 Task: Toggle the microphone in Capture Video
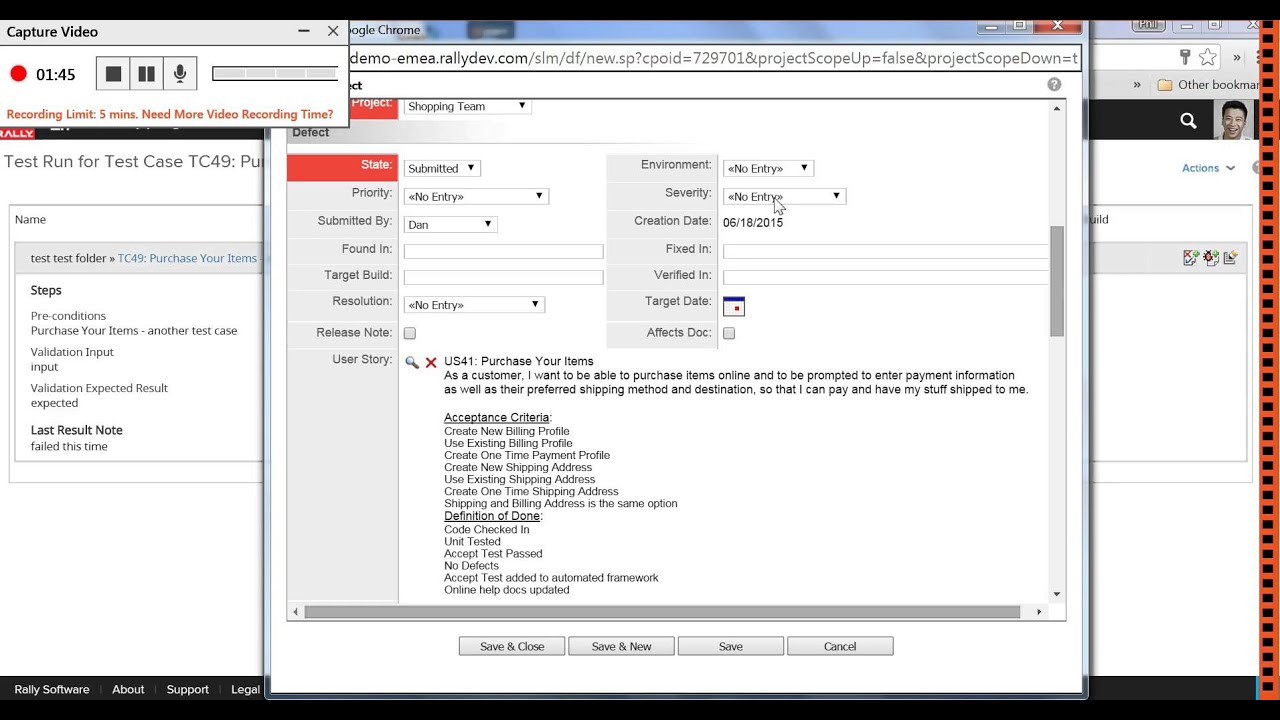(180, 74)
